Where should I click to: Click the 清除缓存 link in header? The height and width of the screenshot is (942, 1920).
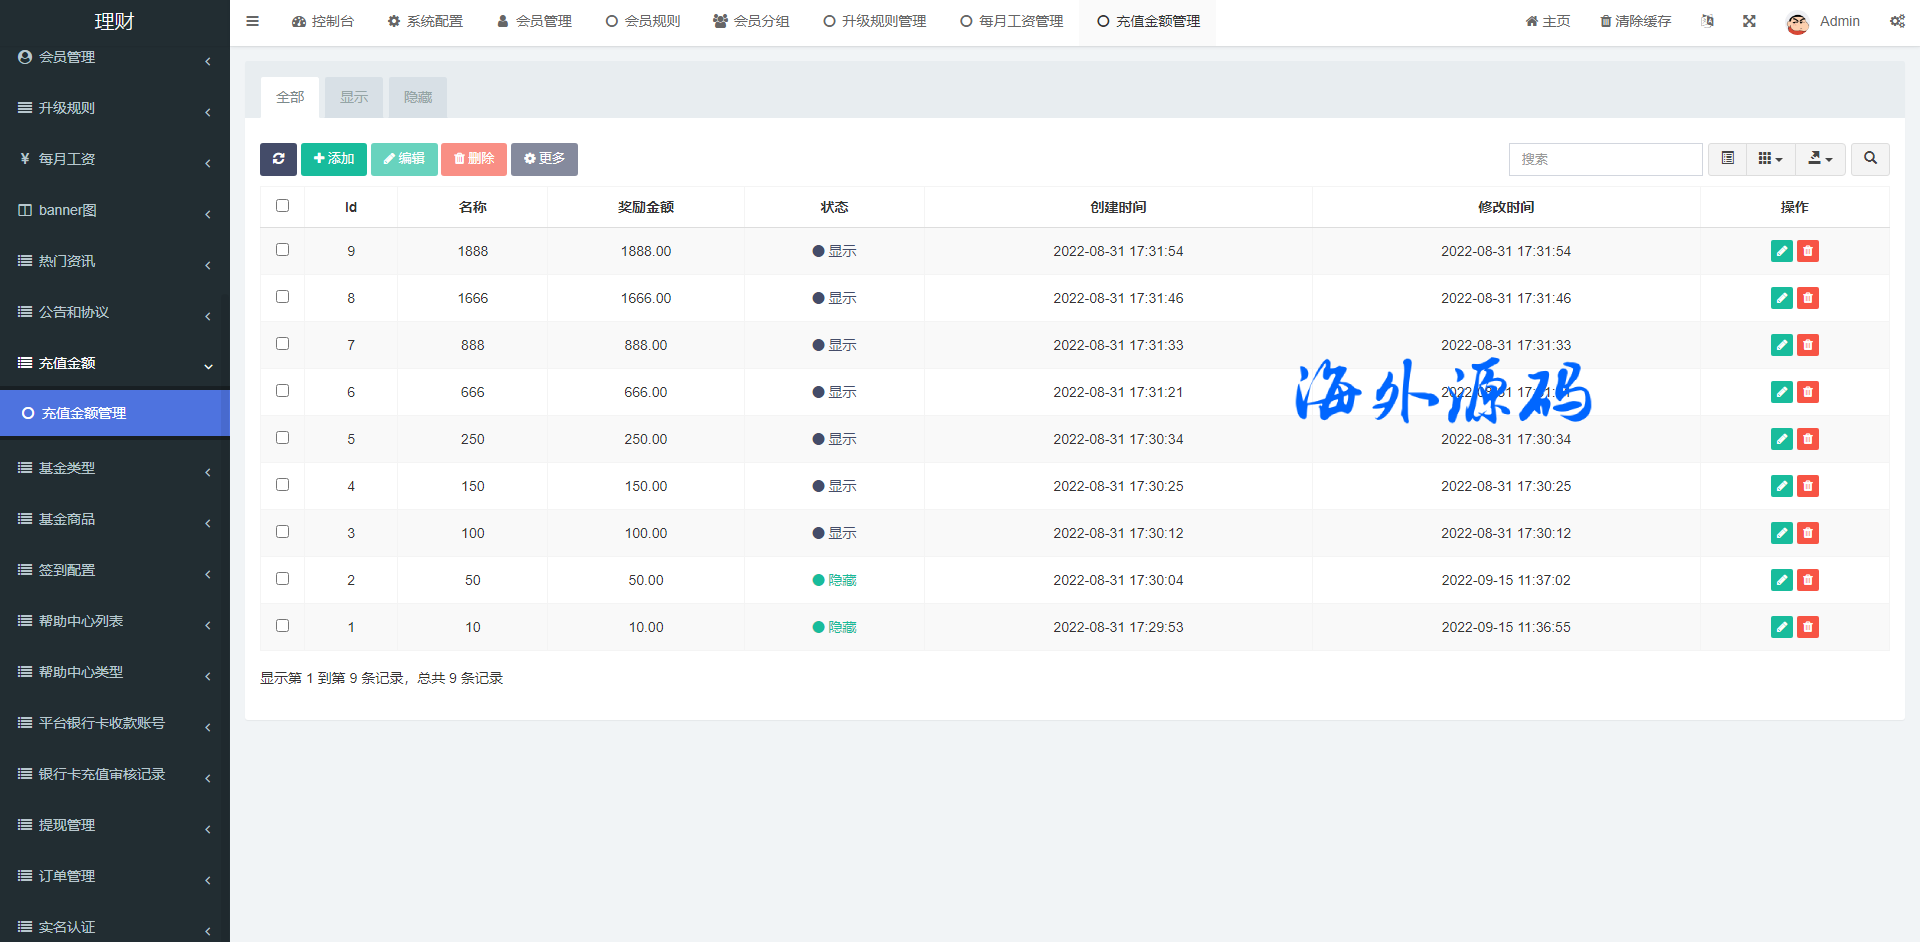click(x=1635, y=21)
